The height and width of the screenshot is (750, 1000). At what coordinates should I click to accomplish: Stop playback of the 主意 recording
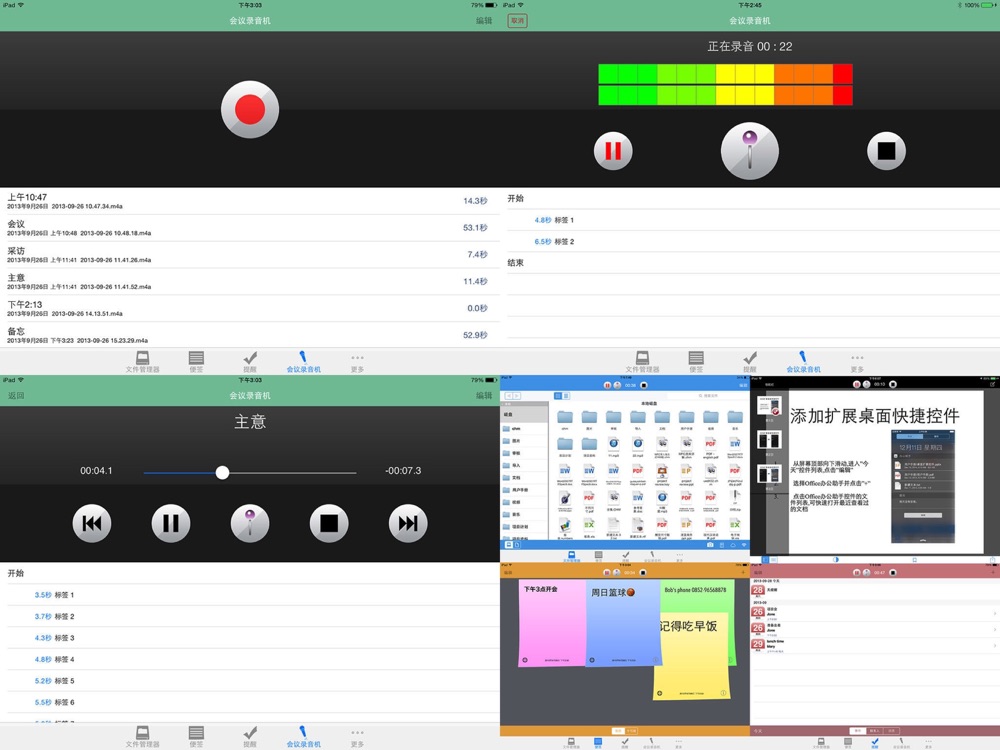pos(328,522)
